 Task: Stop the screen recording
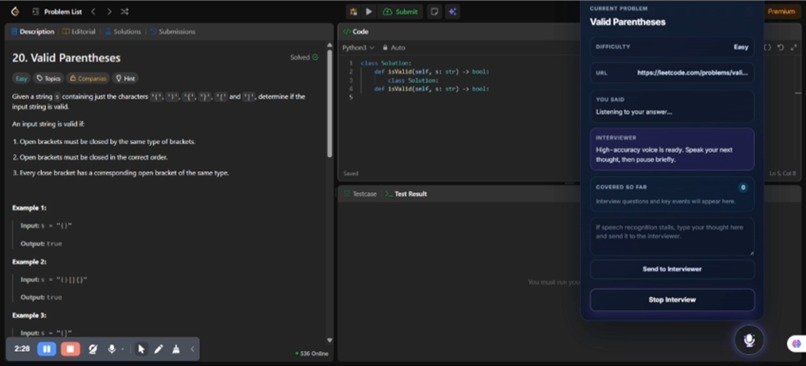(70, 350)
